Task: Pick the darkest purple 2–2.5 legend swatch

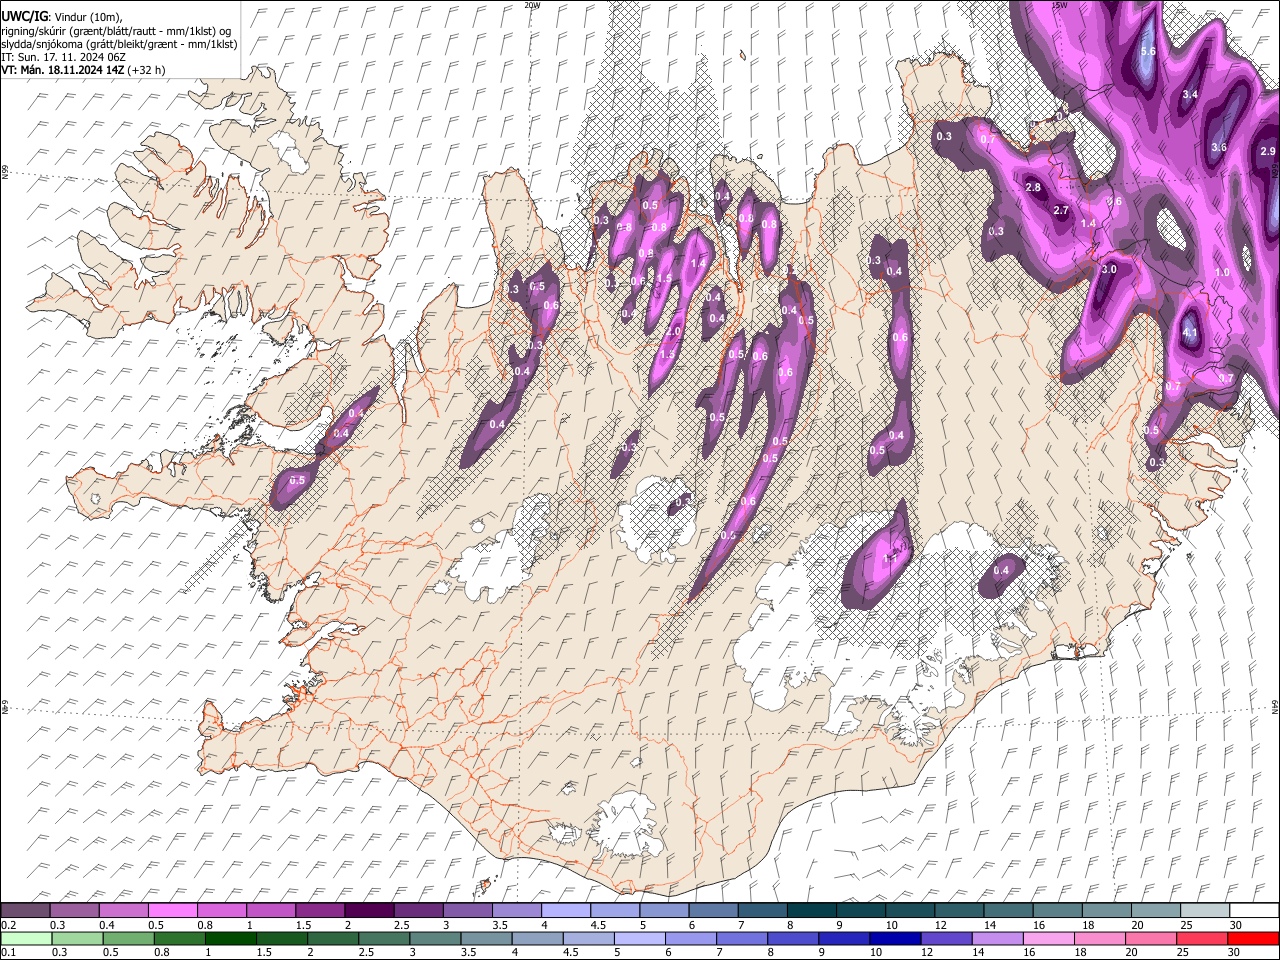Action: (x=369, y=910)
